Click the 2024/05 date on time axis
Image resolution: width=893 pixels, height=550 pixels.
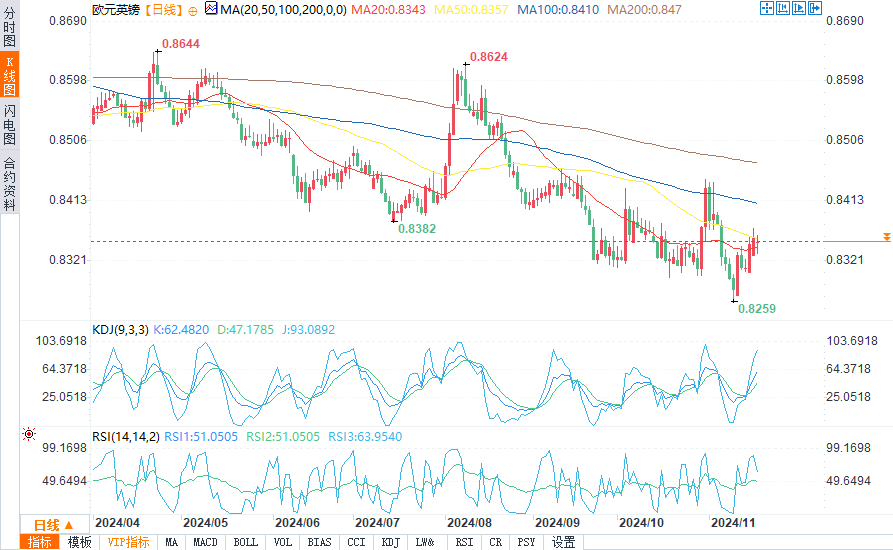(206, 523)
